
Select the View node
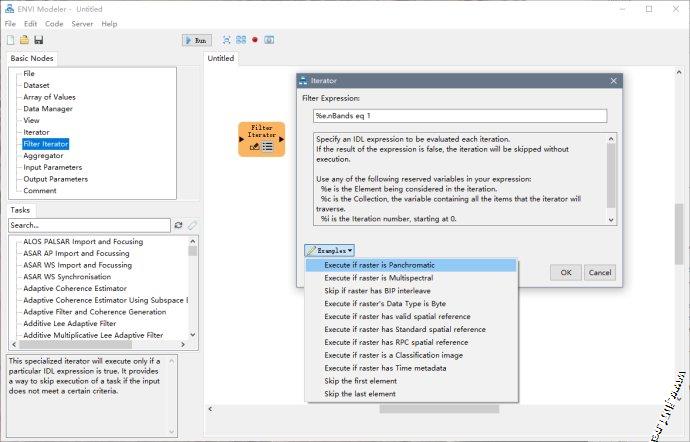click(x=31, y=120)
